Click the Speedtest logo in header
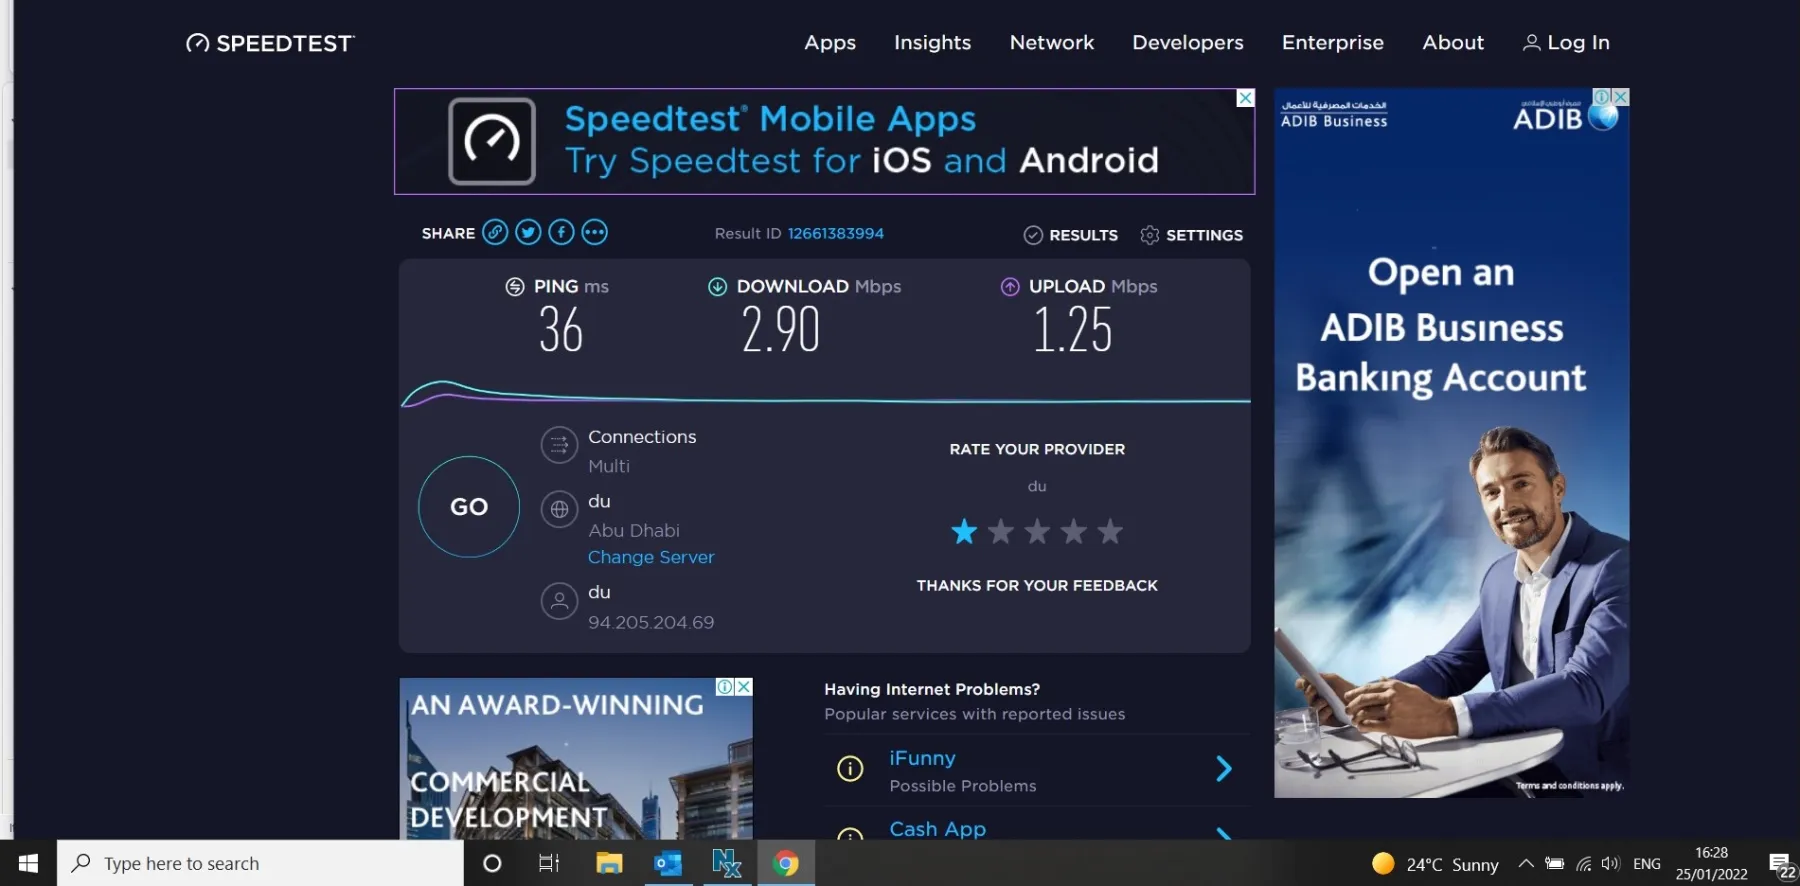Viewport: 1800px width, 886px height. coord(270,43)
